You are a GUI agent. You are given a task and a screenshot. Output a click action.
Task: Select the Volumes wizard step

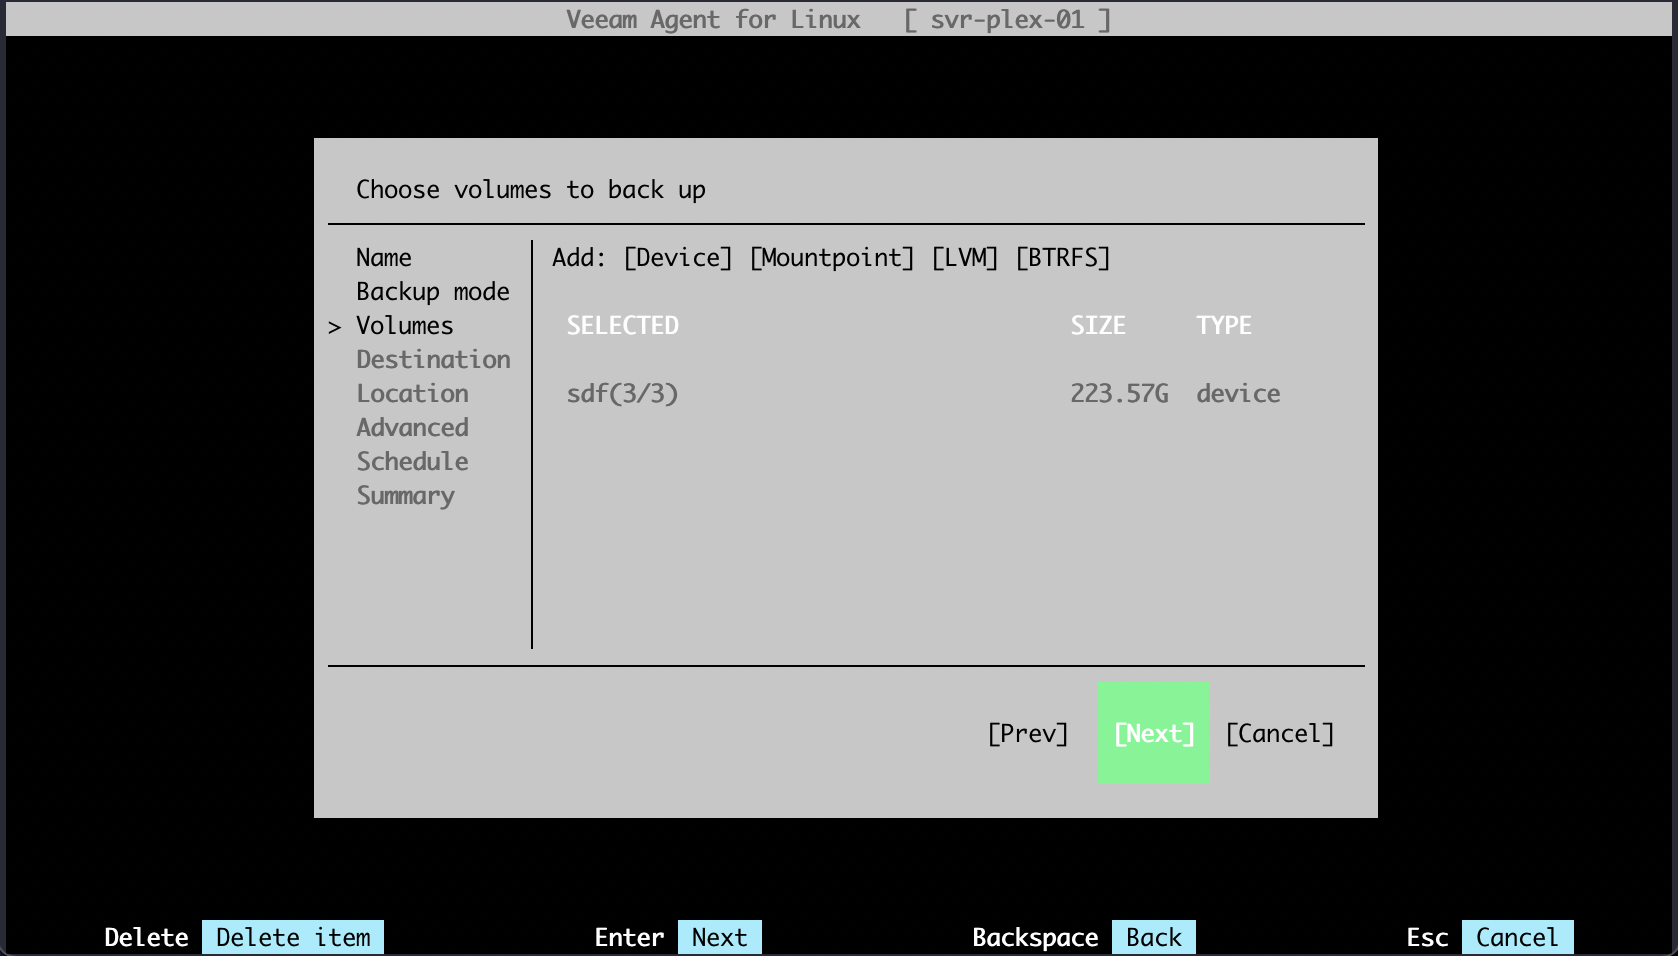tap(405, 326)
